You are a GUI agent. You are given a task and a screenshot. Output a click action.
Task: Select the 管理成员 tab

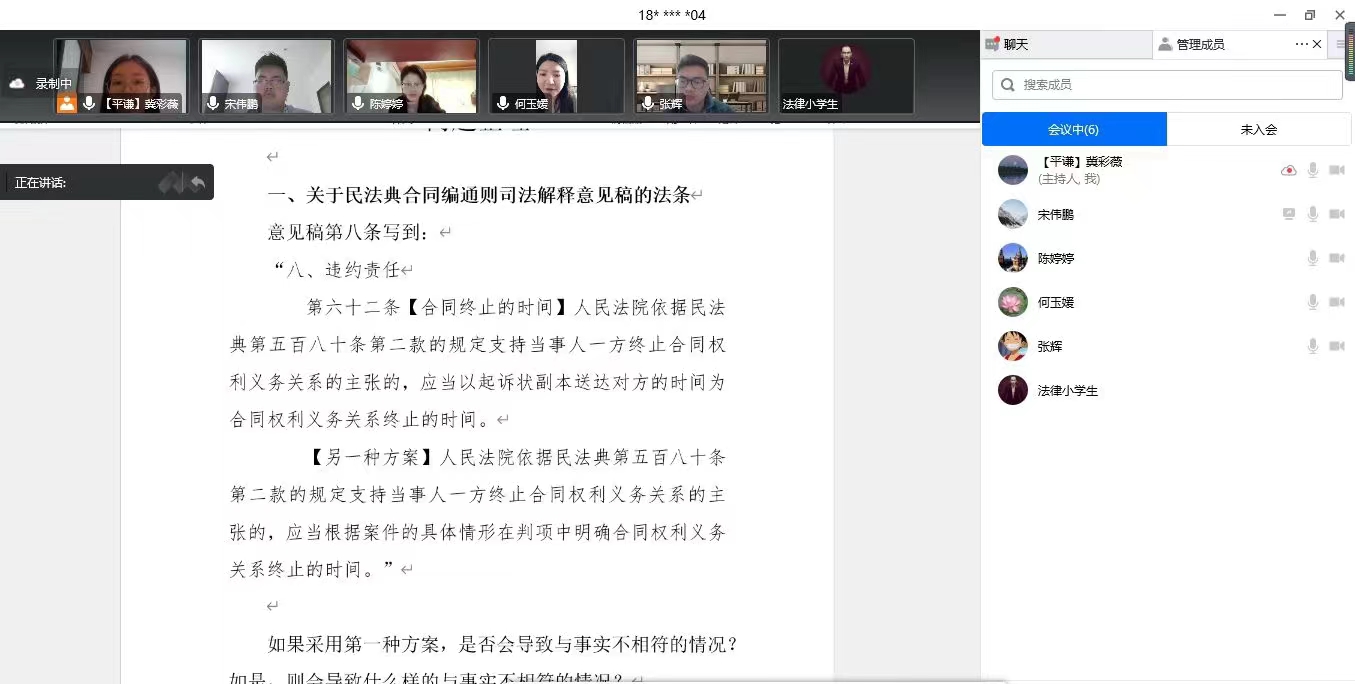tap(1200, 44)
